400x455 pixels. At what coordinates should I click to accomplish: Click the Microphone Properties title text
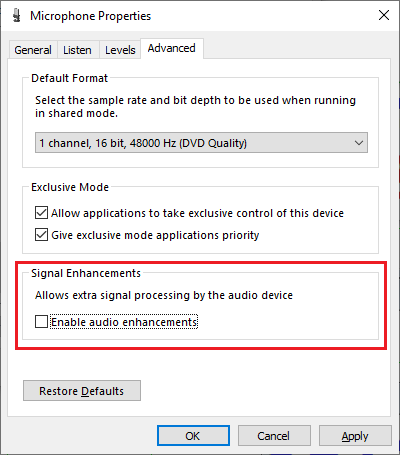[x=90, y=16]
